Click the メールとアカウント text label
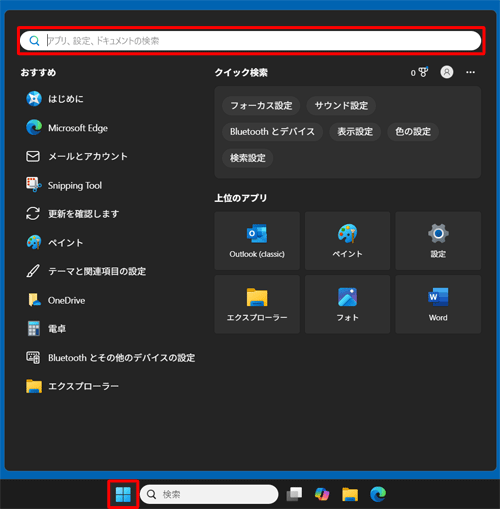 coord(88,156)
